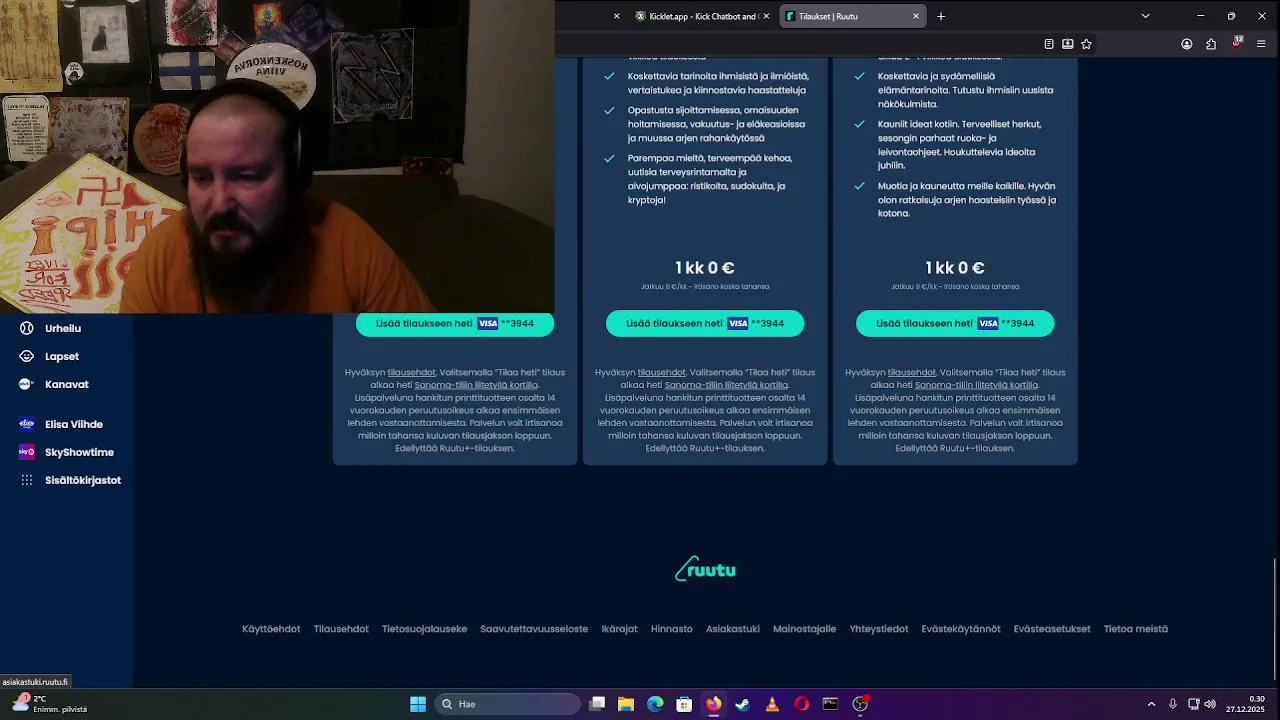Screen dimensions: 1280x720
Task: Close the Tilaukset | Ruutu tab
Action: point(915,16)
